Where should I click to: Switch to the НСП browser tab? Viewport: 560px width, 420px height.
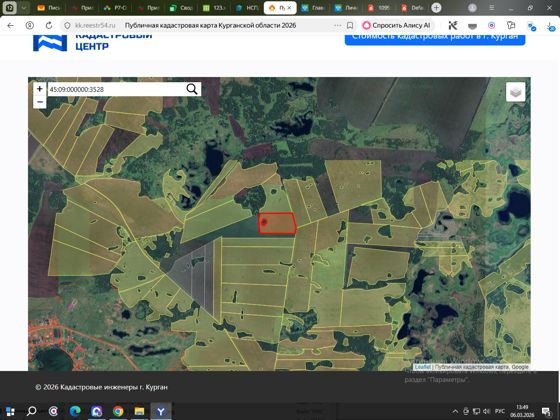pos(247,8)
